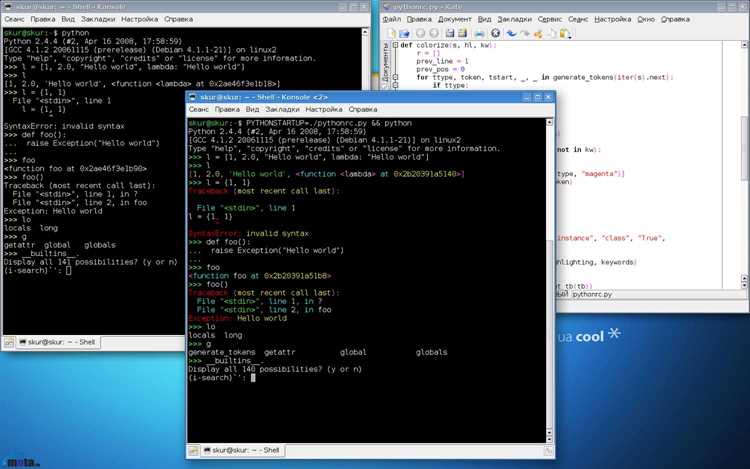Open Сервис menu in Kate

coord(550,19)
